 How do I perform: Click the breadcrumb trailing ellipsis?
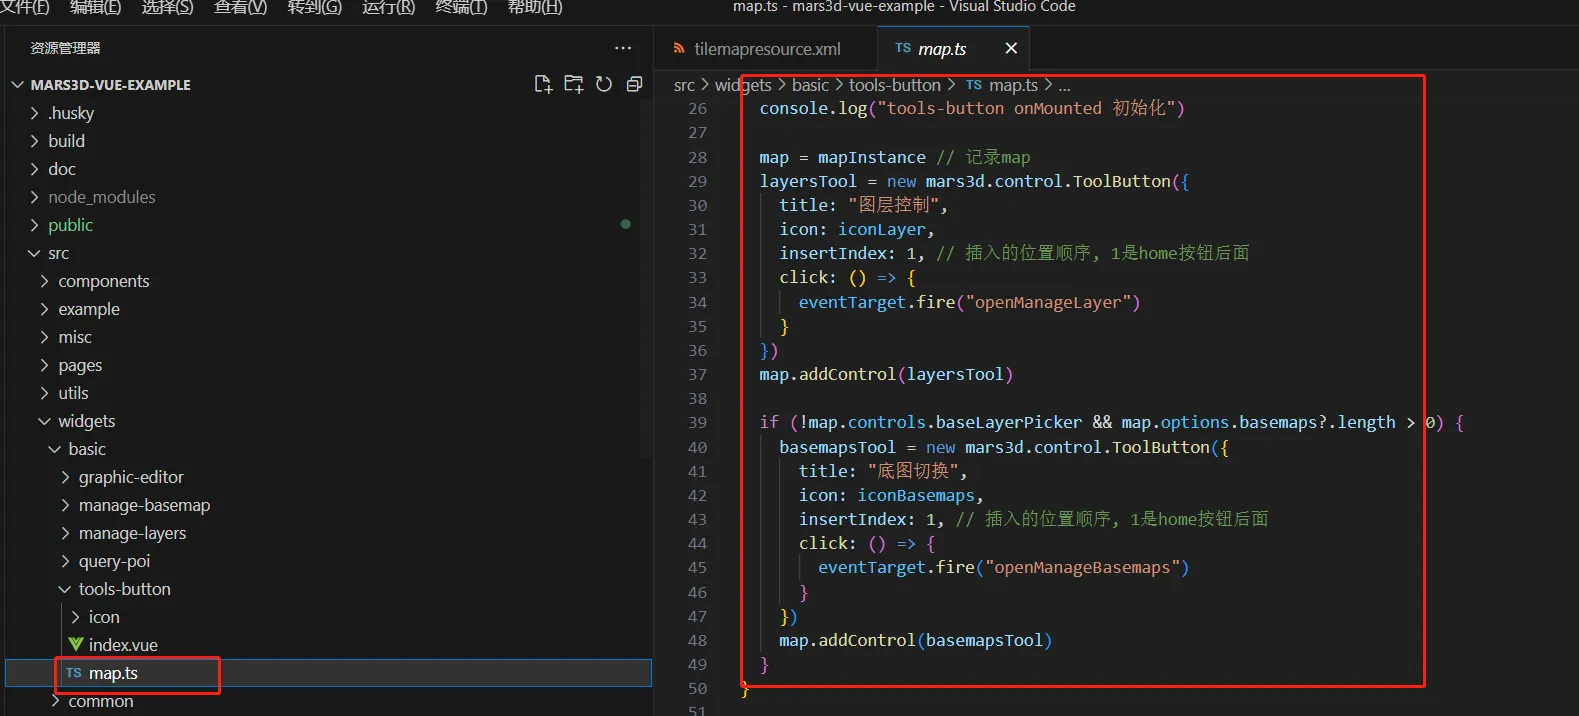coord(1064,87)
